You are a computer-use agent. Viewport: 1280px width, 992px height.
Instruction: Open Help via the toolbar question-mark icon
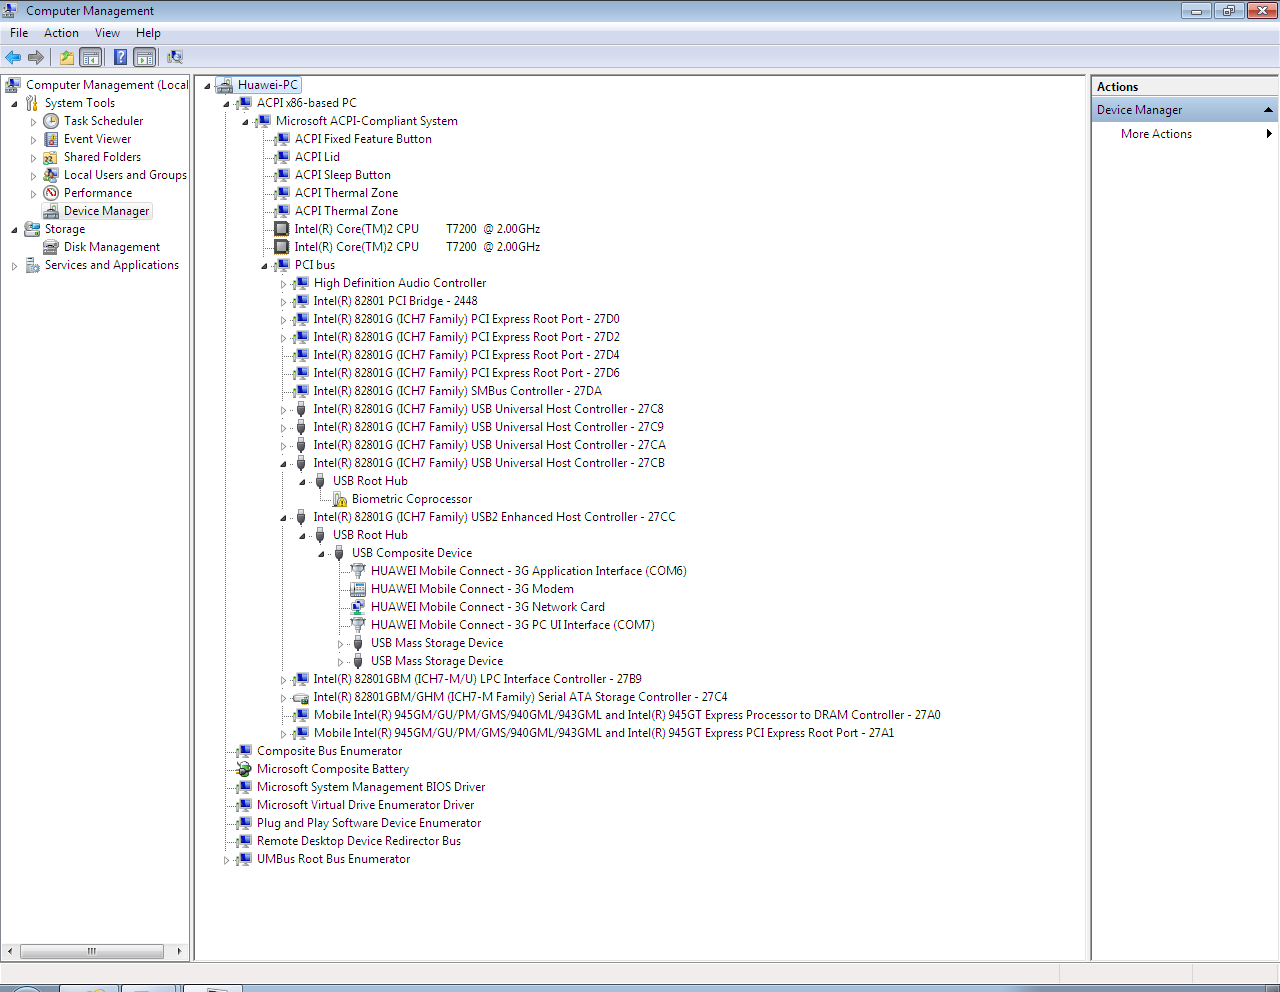click(x=121, y=57)
